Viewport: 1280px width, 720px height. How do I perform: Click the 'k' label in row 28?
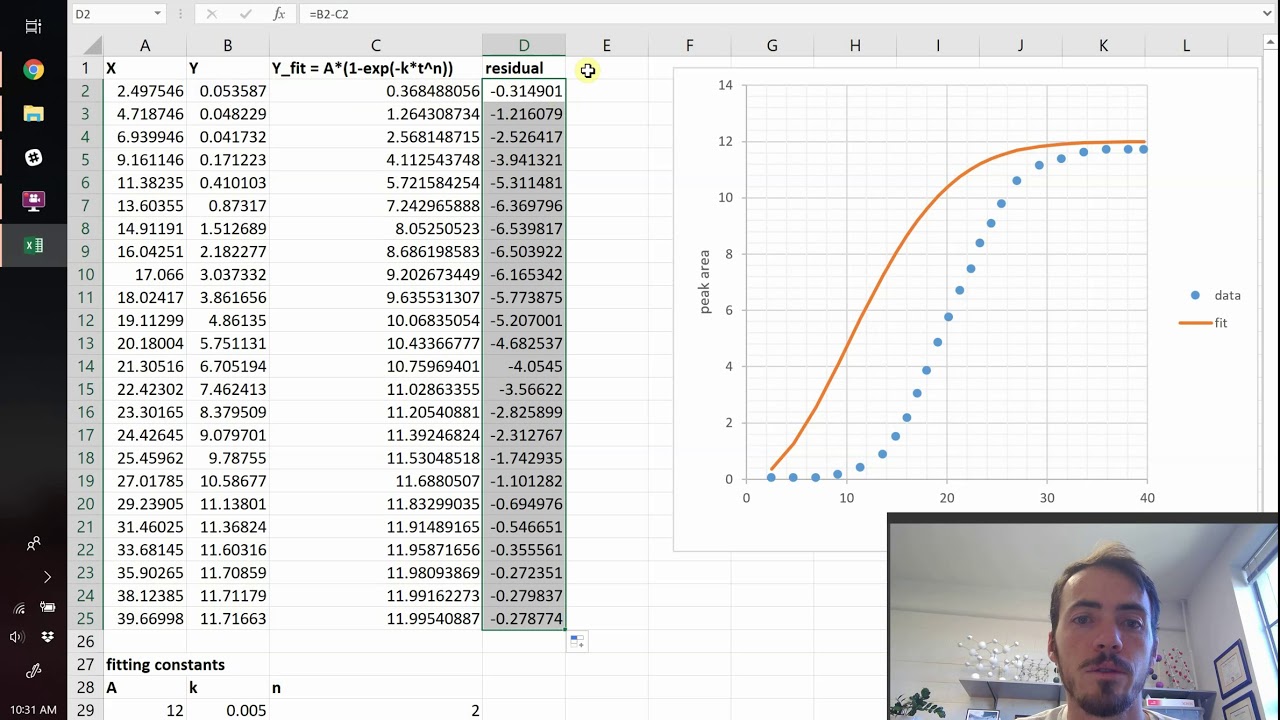pos(227,688)
